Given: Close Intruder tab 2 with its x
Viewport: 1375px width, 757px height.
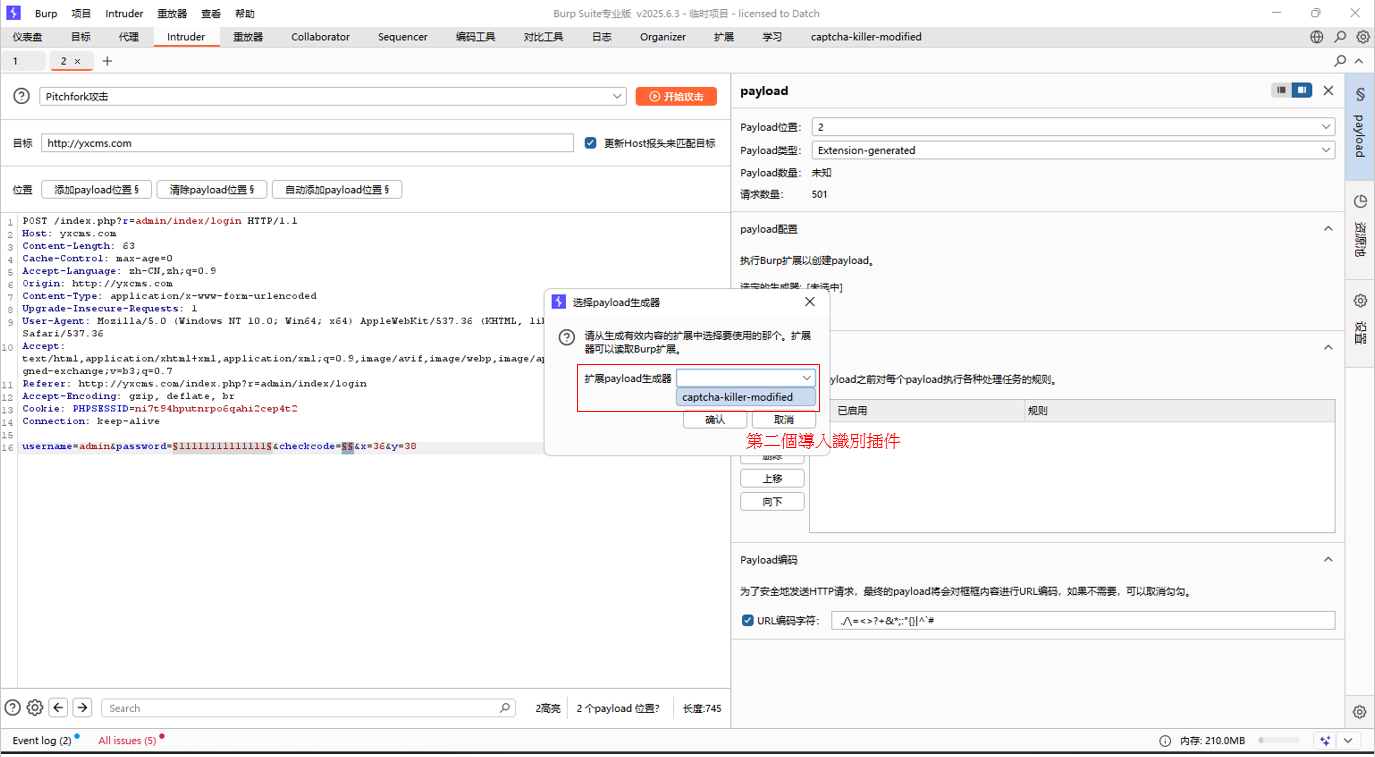Looking at the screenshot, I should click(77, 61).
